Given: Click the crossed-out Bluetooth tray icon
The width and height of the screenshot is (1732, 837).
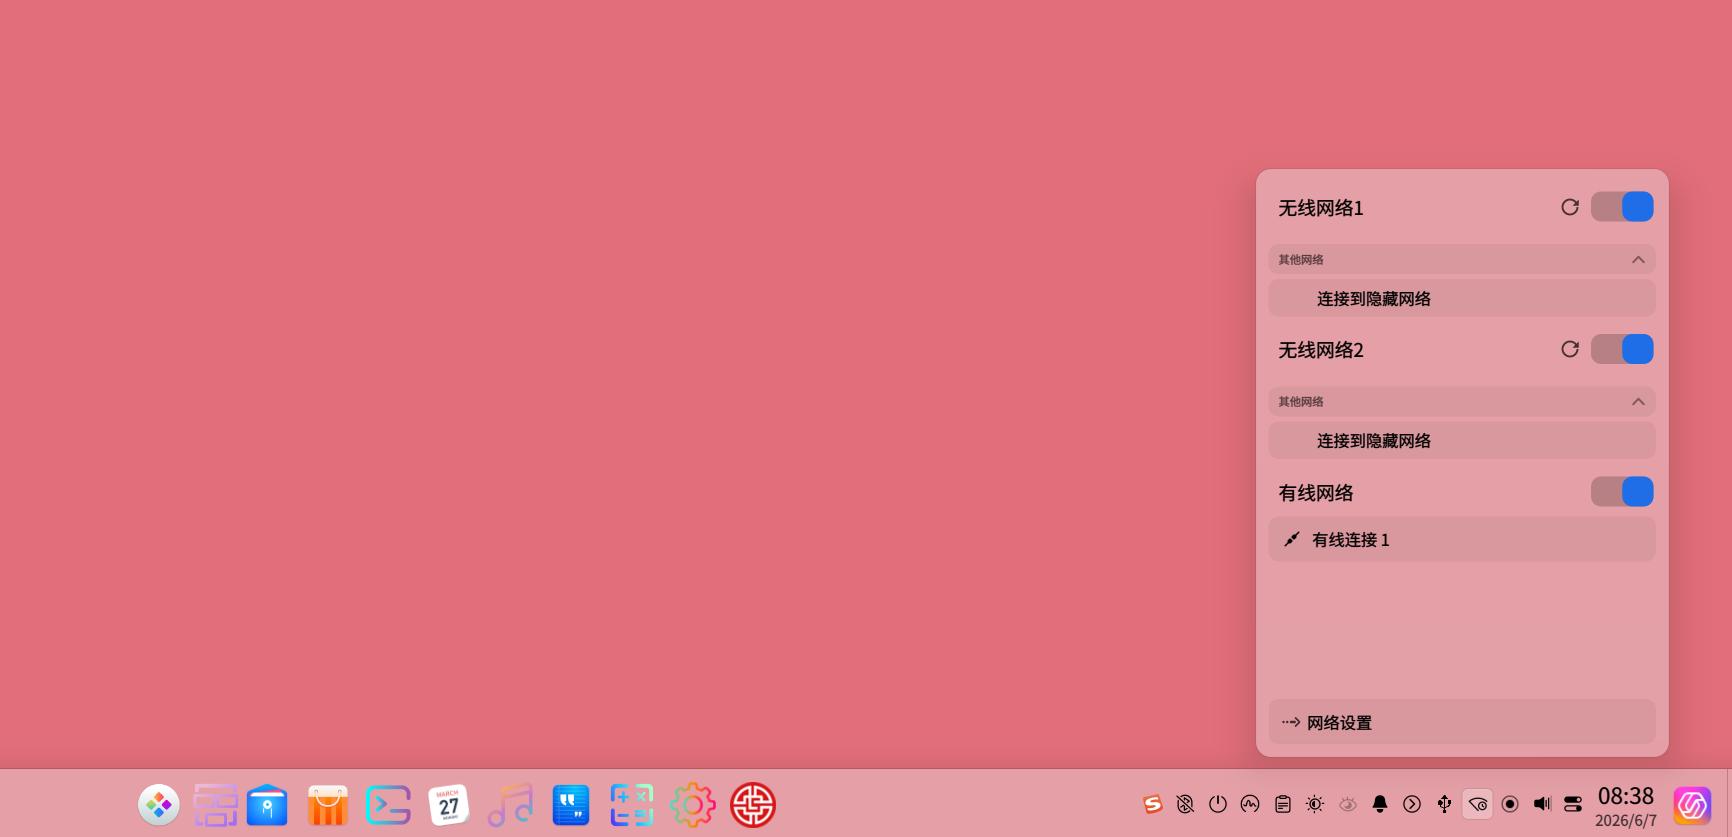Looking at the screenshot, I should (x=1185, y=804).
